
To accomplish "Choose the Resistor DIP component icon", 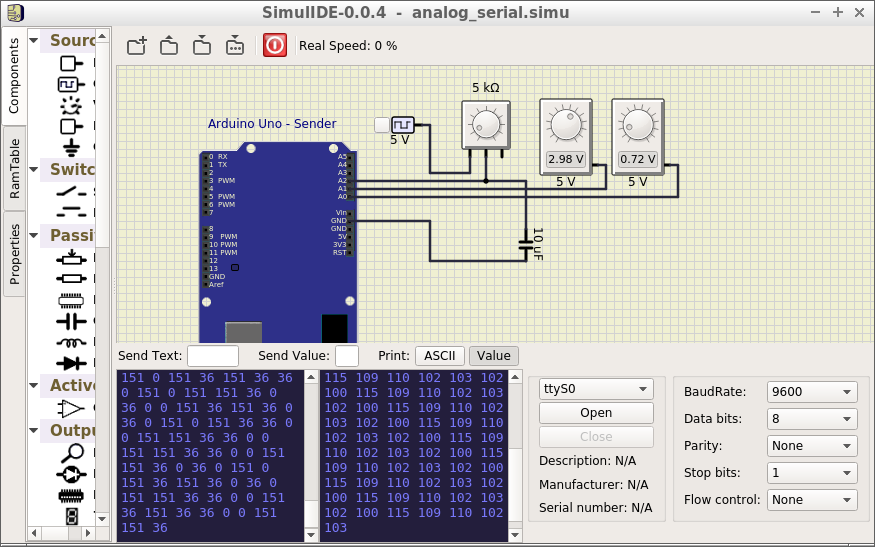I will click(x=71, y=300).
